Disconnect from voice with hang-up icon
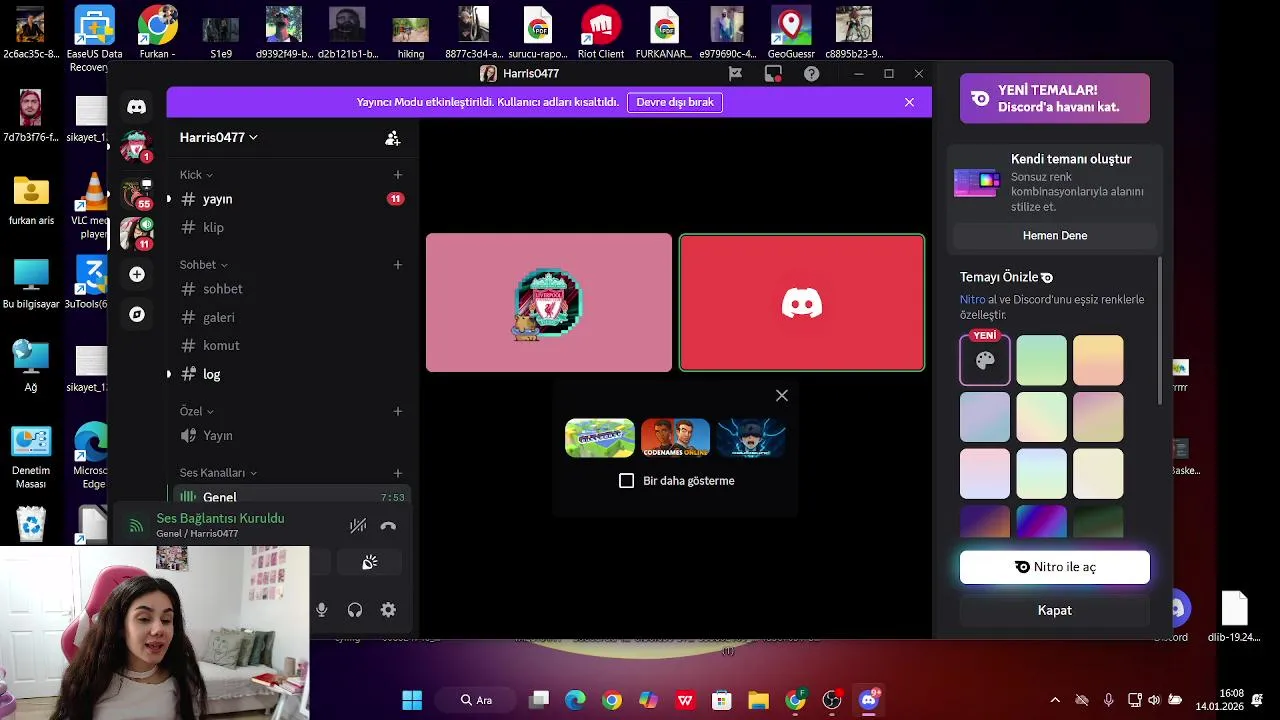The image size is (1280, 720). click(x=388, y=526)
